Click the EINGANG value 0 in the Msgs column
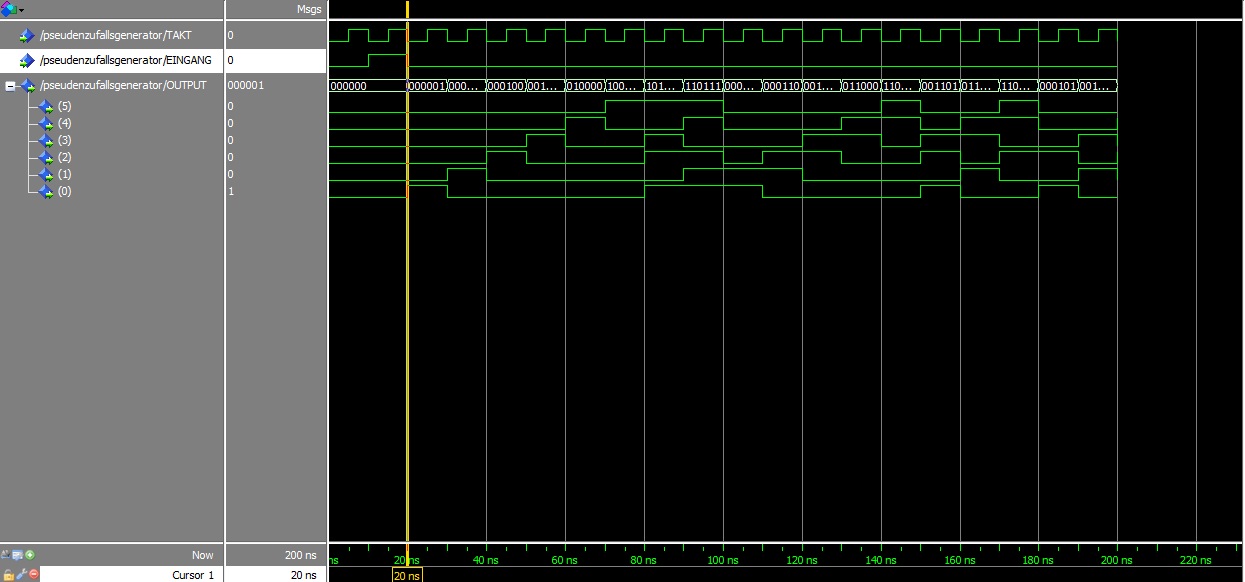 pos(231,61)
